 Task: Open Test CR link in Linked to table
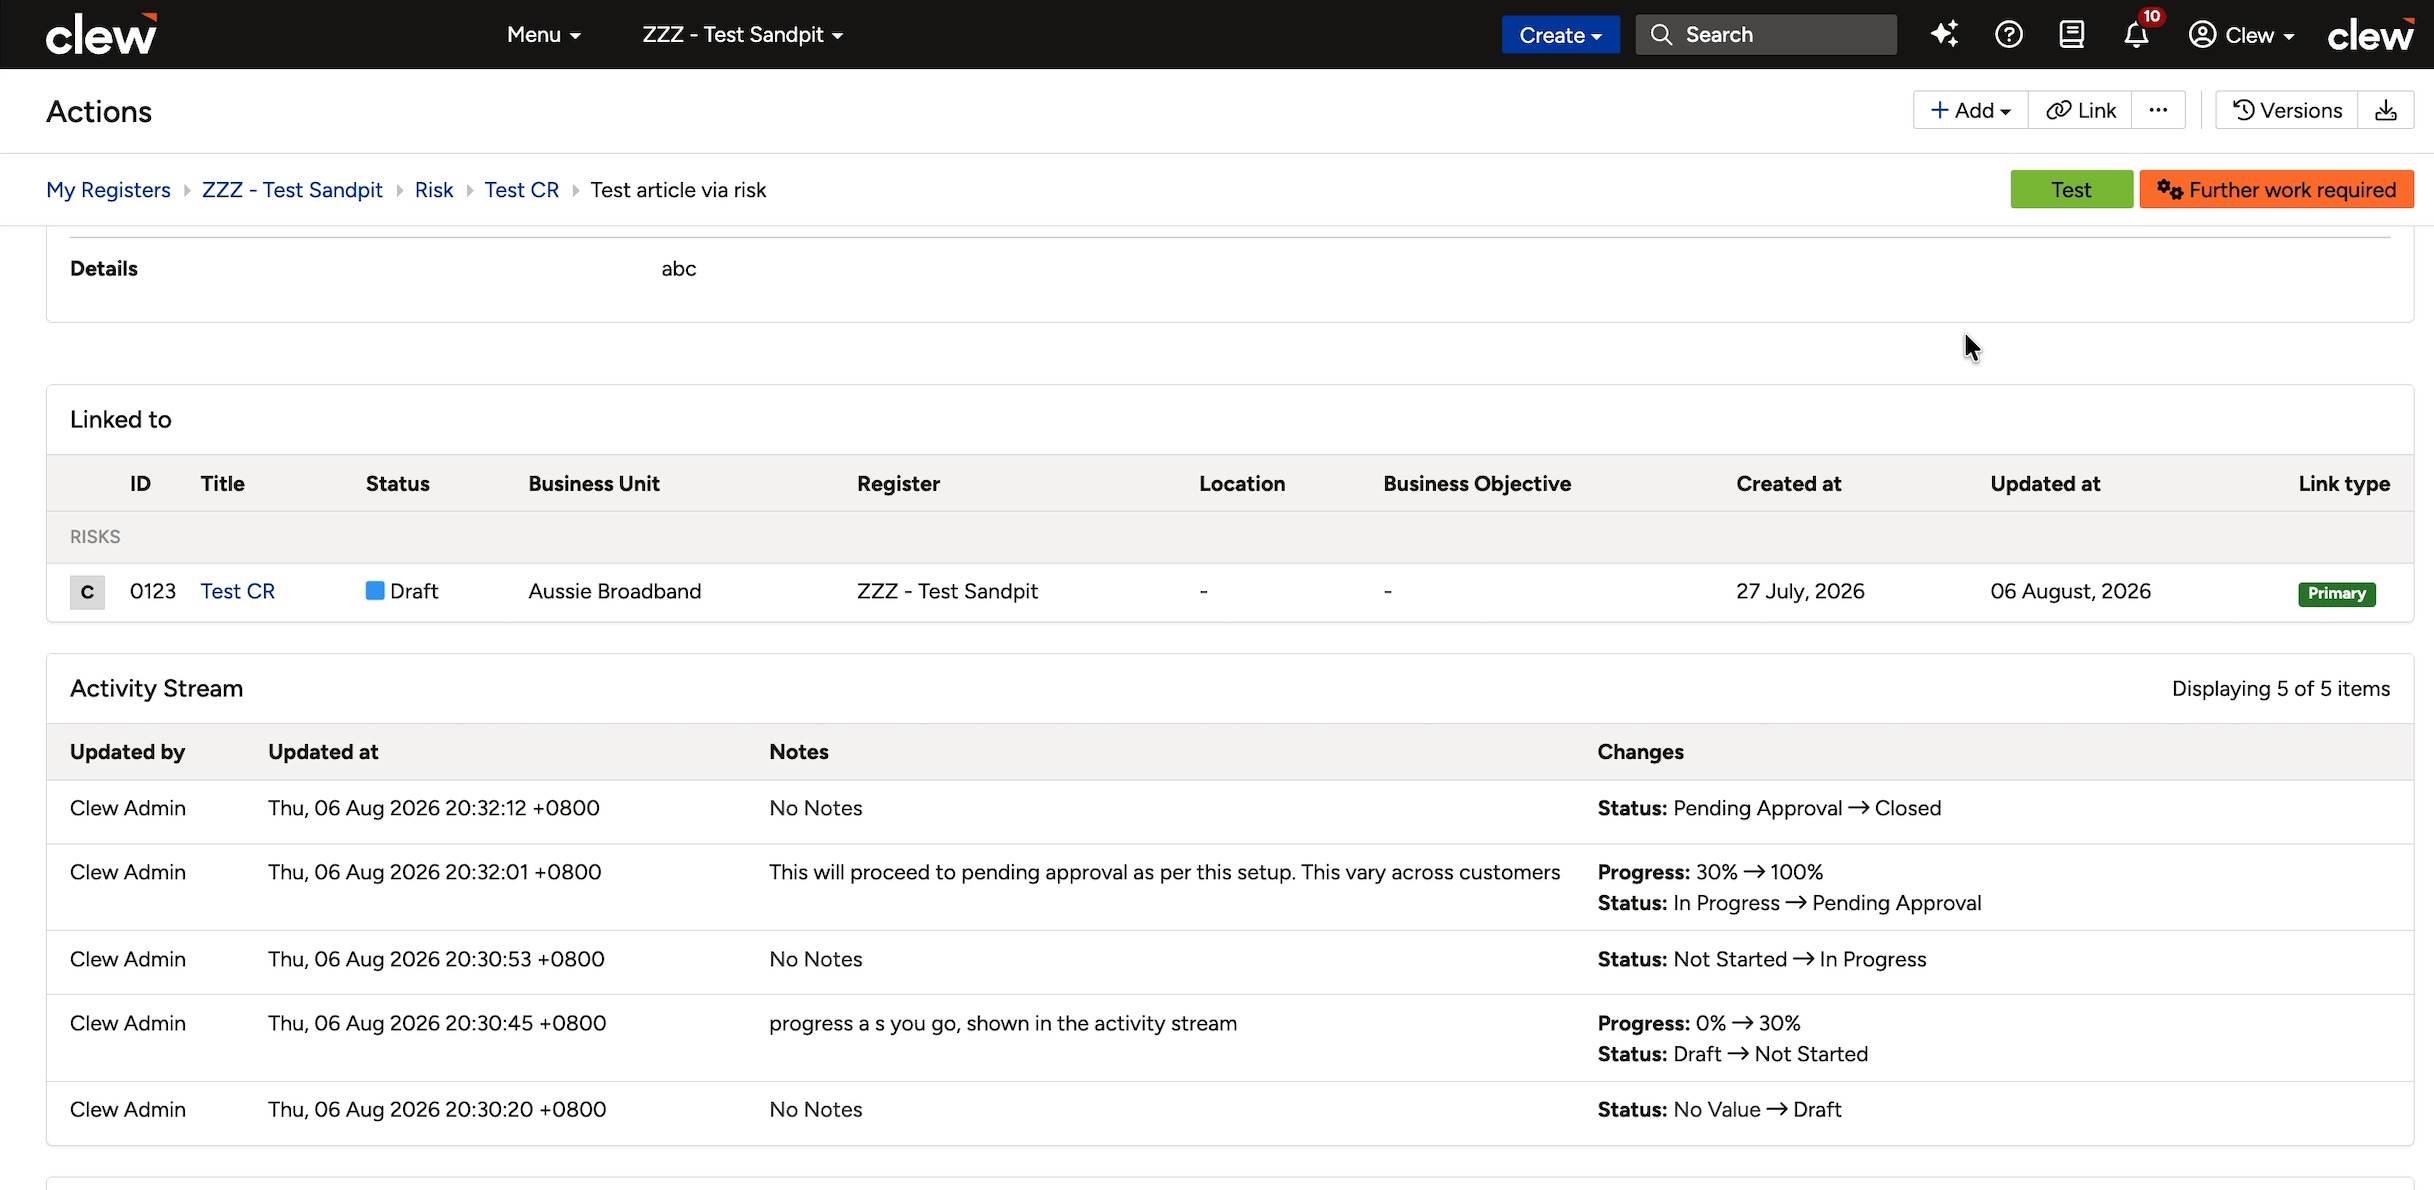coord(238,591)
